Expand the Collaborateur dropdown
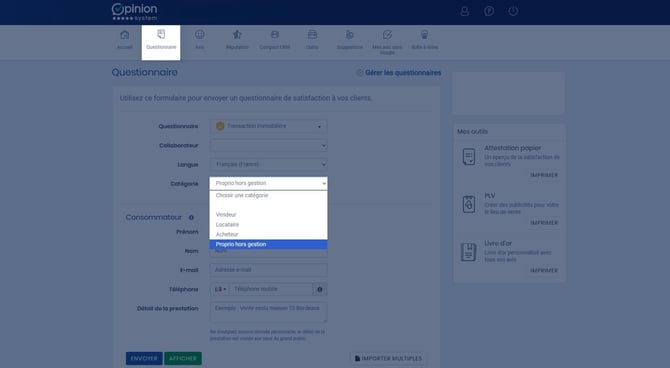This screenshot has height=368, width=670. click(268, 145)
